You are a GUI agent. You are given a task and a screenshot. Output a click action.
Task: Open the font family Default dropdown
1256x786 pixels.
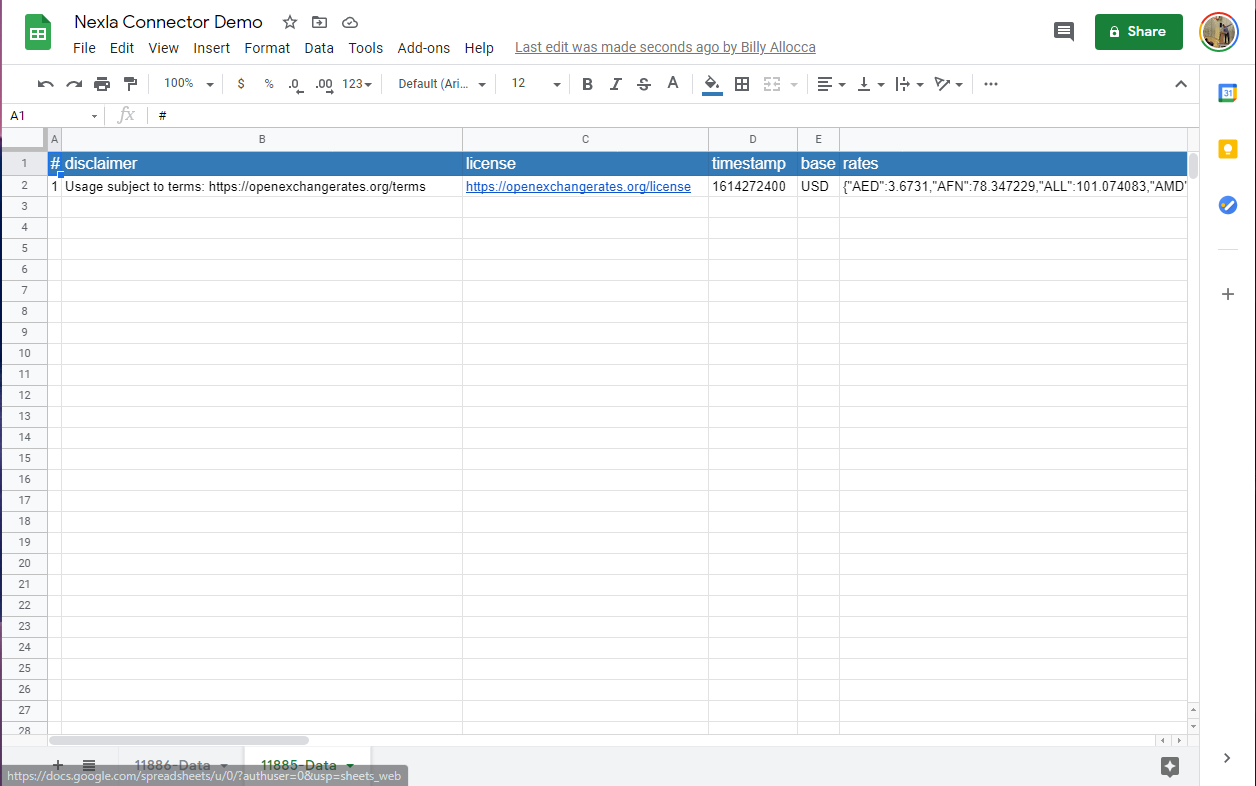coord(442,84)
